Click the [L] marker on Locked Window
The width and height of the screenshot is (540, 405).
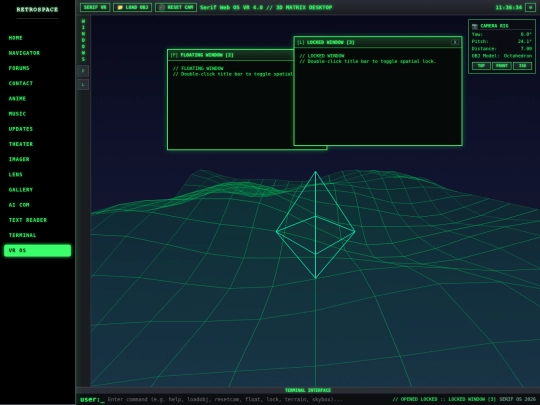point(301,42)
